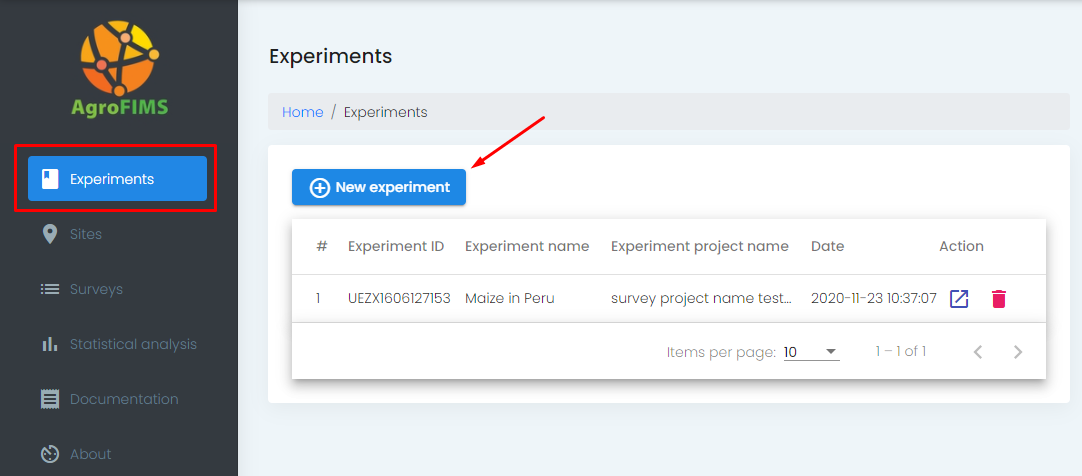Screen dimensions: 1082x476
Task: Open the Items per page dropdown
Action: tap(812, 353)
